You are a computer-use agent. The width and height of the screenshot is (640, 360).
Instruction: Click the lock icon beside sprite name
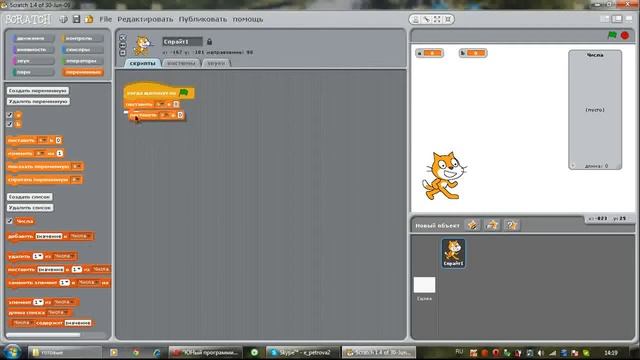pyautogui.click(x=209, y=42)
